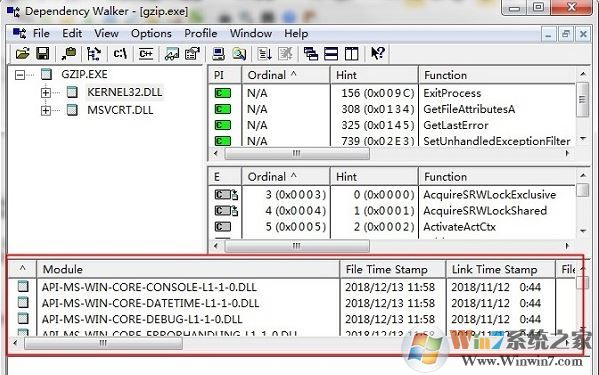Click the imports list horizontal scrollbar thumb
This screenshot has height=375, width=599.
coord(297,154)
